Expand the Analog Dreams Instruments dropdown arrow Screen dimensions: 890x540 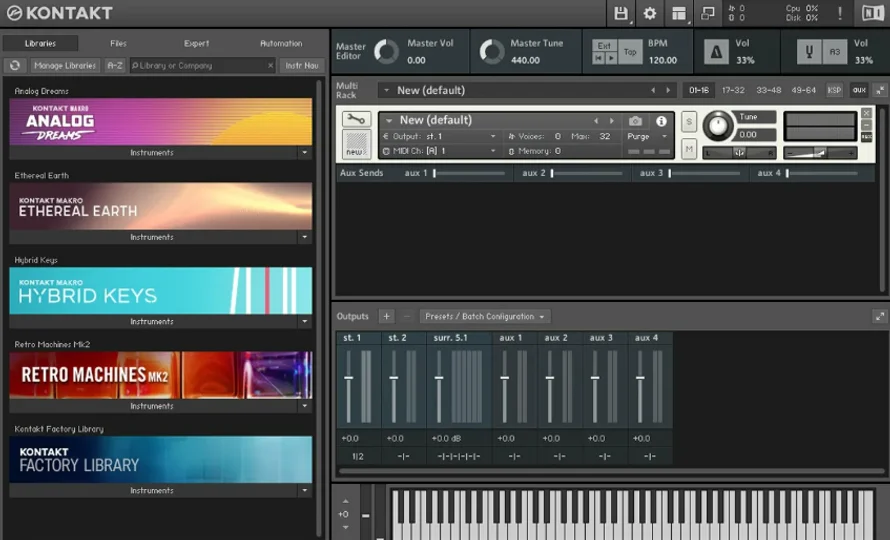tap(304, 153)
